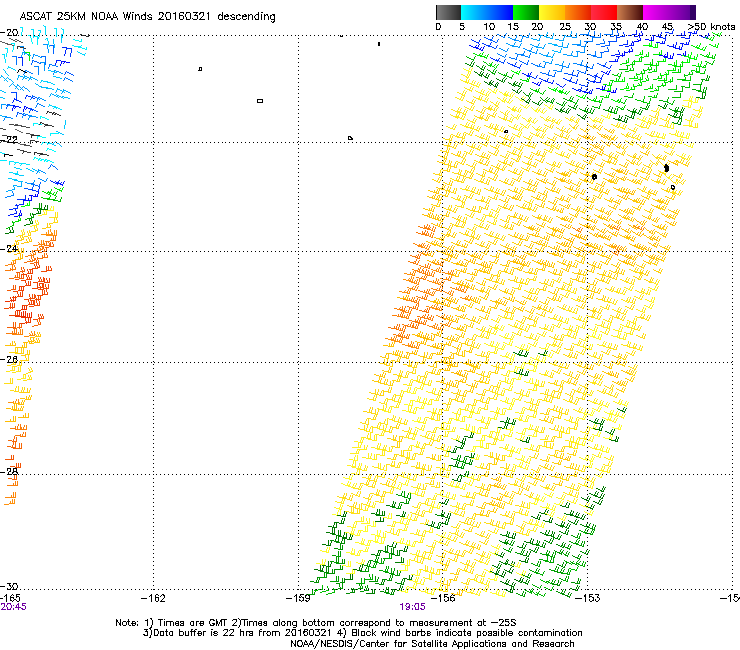Image resolution: width=740 pixels, height=650 pixels.
Task: Click the -28 latitude axis label
Action: click(x=9, y=471)
